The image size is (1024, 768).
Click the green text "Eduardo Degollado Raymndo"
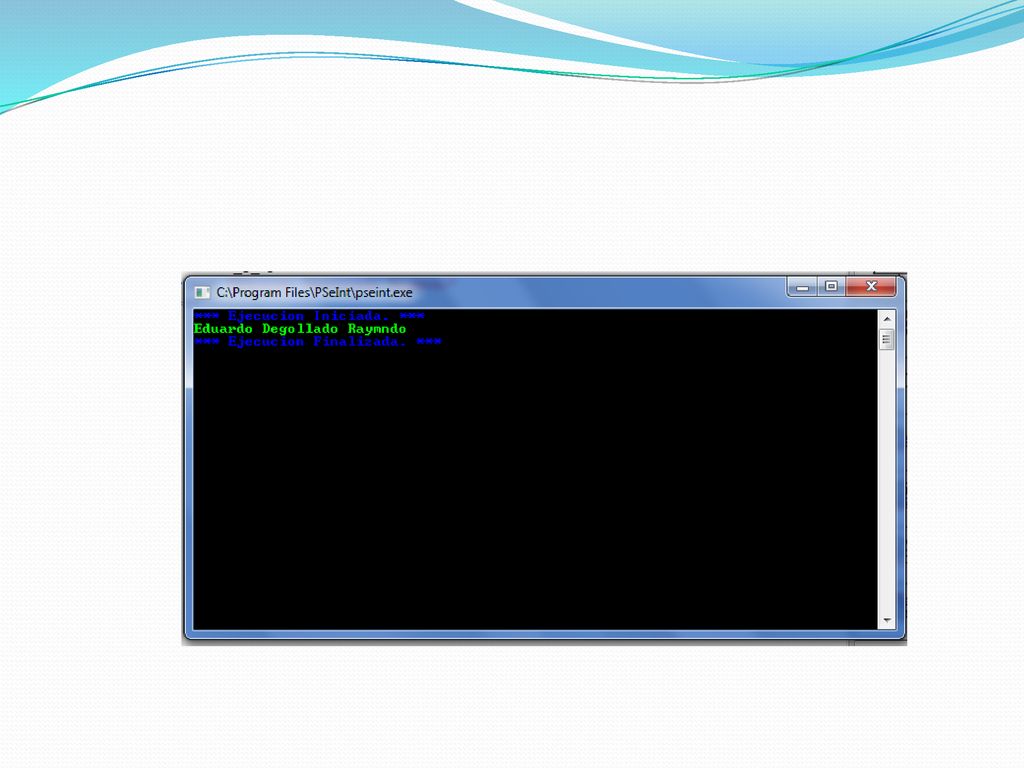(x=300, y=328)
